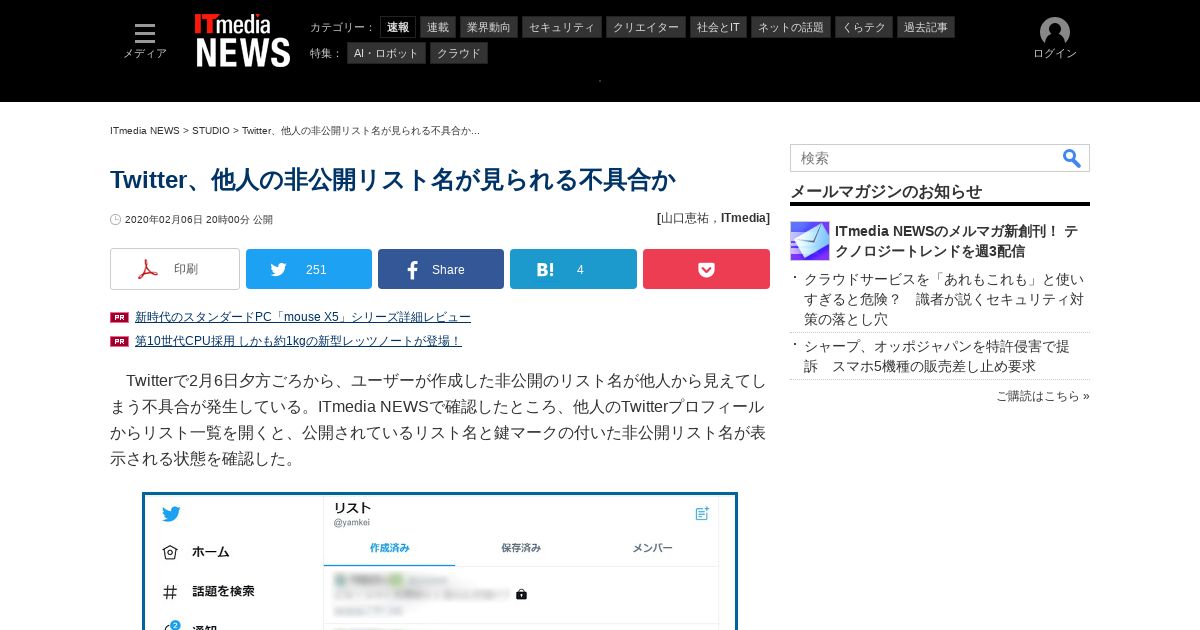Select 速報 category
1200x630 pixels.
tap(398, 27)
